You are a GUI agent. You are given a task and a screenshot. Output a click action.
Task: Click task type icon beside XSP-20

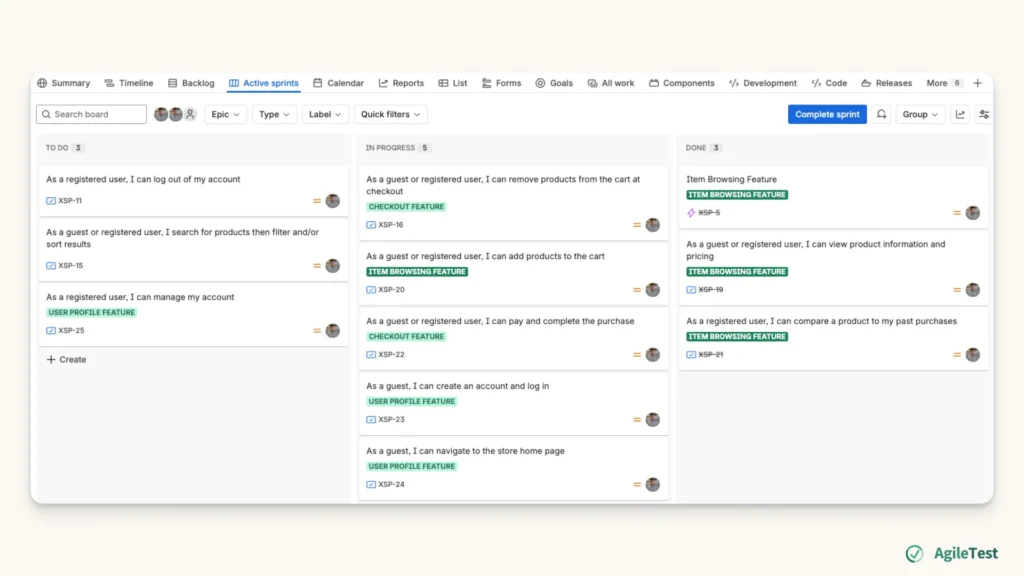point(371,289)
